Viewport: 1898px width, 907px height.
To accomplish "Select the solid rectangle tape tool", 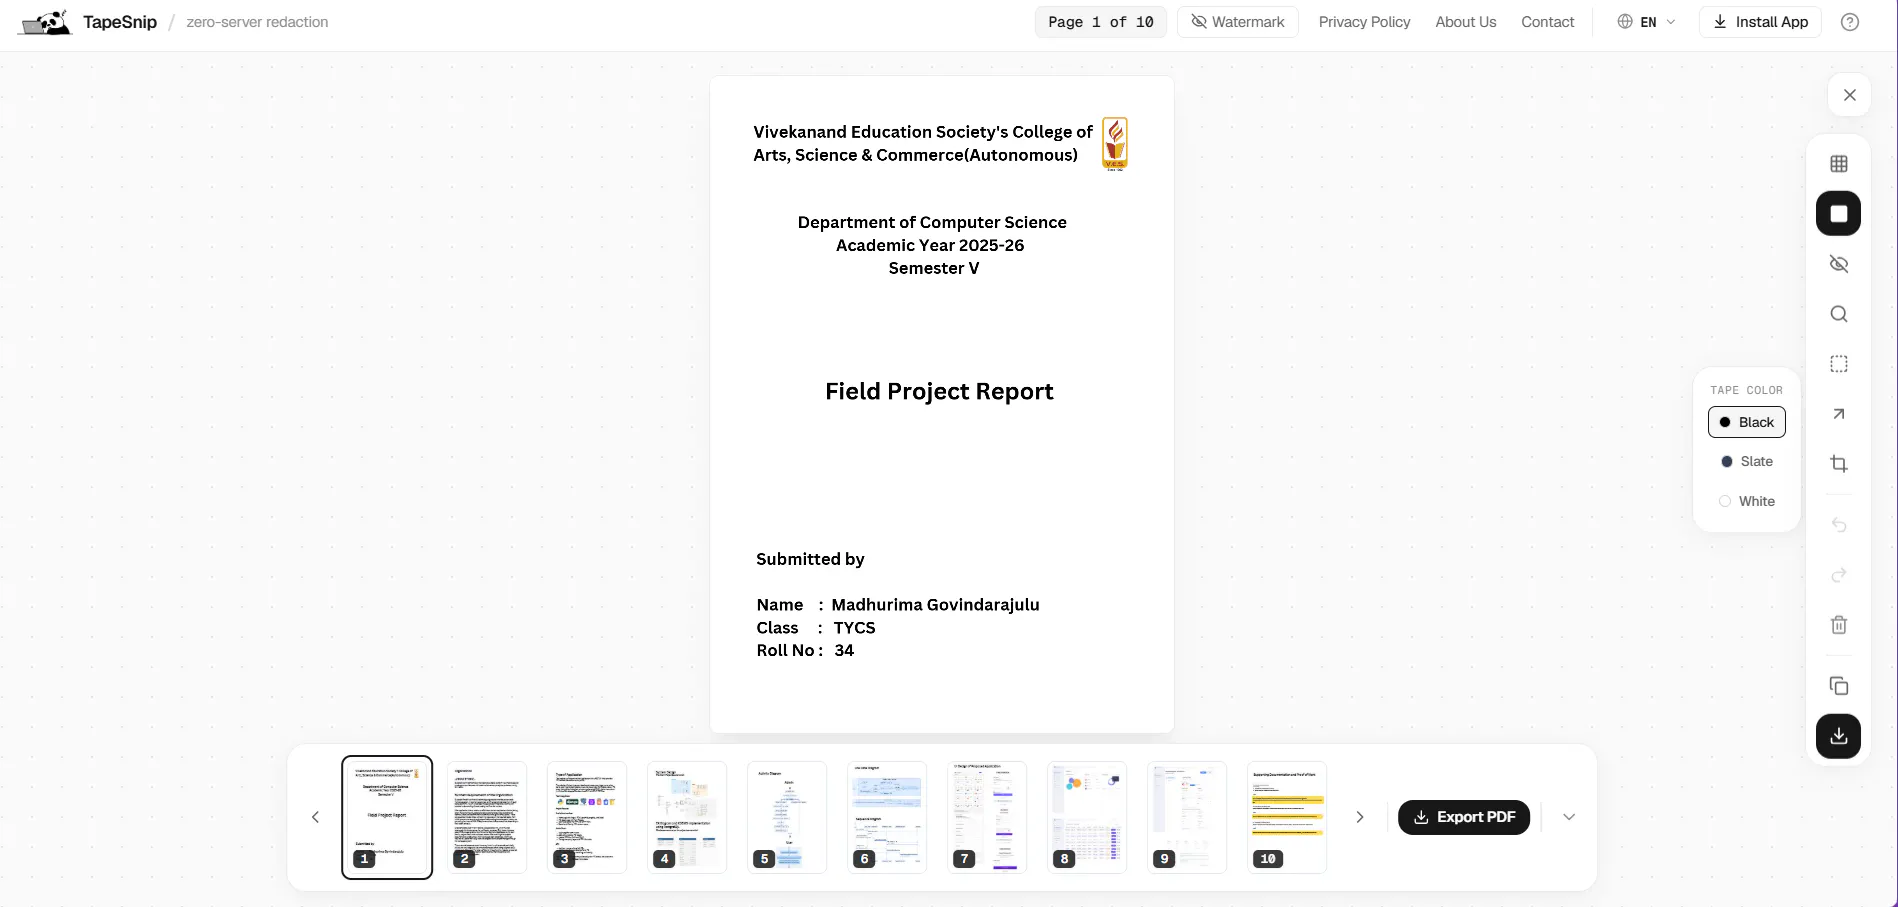I will point(1839,214).
